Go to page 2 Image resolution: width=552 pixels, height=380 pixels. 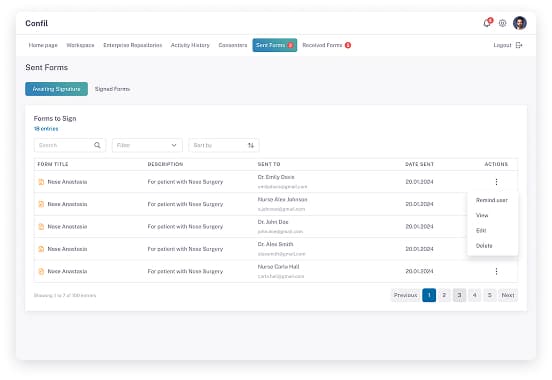[x=444, y=295]
